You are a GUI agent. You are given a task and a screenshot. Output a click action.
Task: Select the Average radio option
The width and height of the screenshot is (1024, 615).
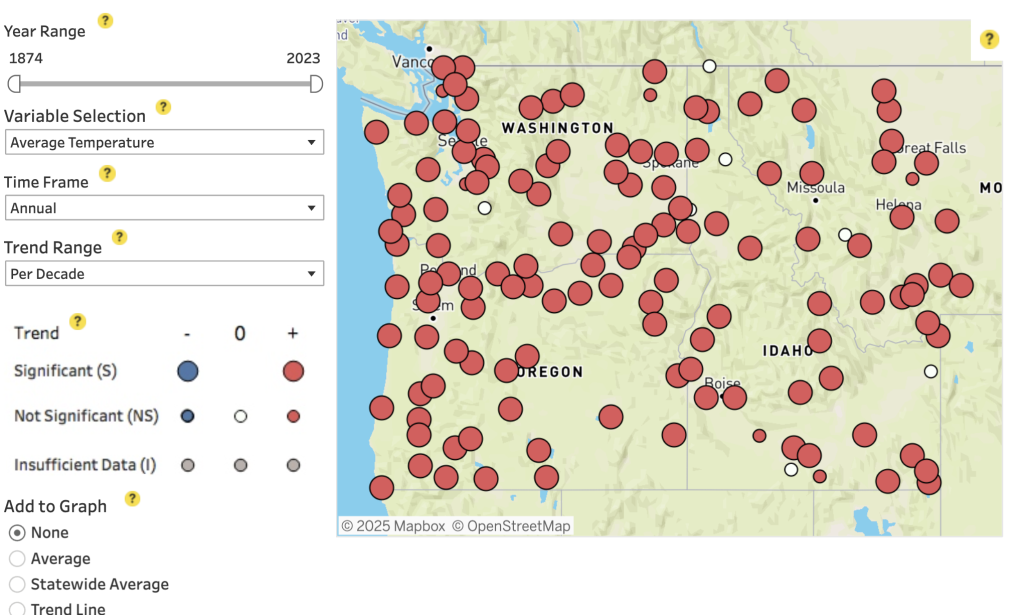coord(16,558)
